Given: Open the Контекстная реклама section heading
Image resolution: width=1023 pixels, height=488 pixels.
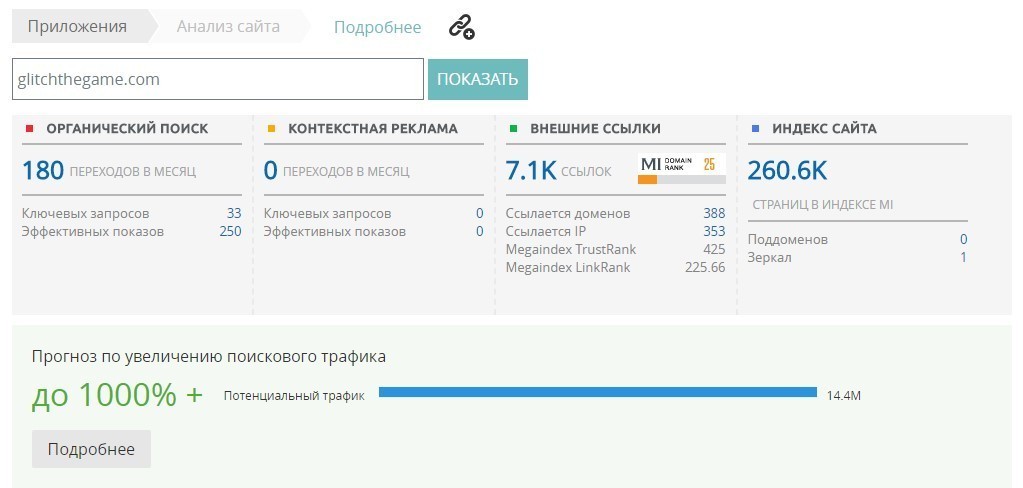Looking at the screenshot, I should point(373,129).
